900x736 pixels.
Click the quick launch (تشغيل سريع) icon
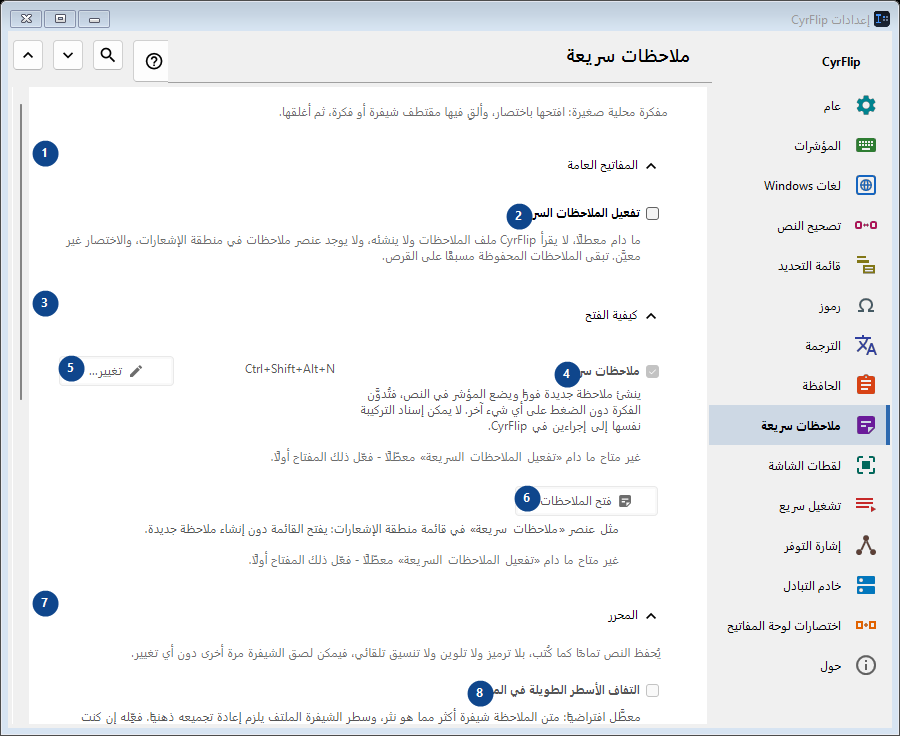coord(866,505)
